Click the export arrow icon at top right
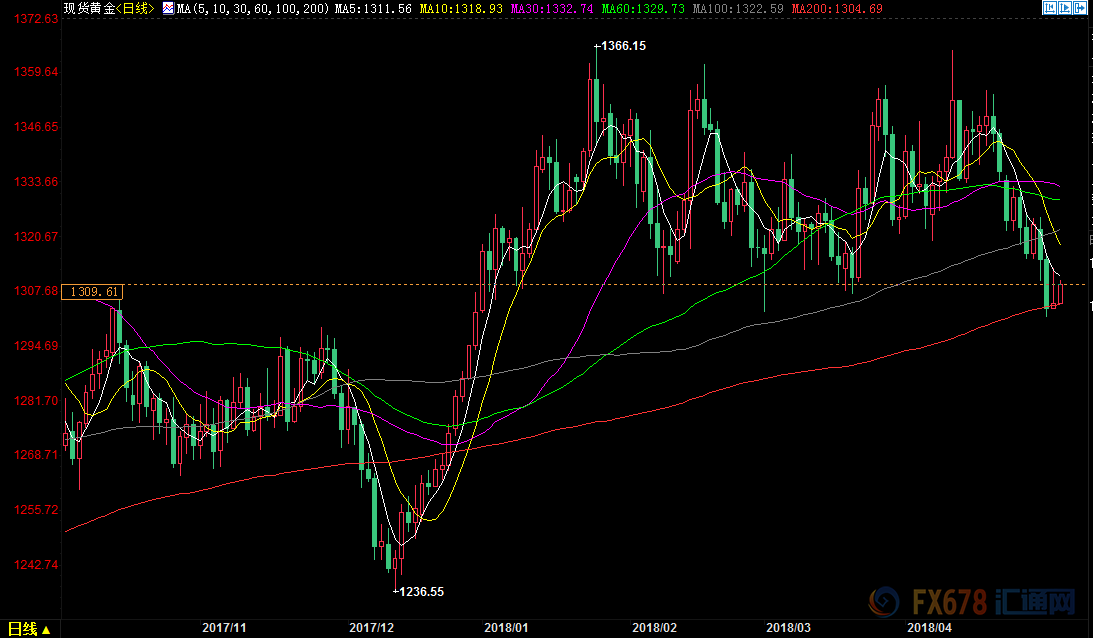This screenshot has height=638, width=1093. click(x=1080, y=8)
